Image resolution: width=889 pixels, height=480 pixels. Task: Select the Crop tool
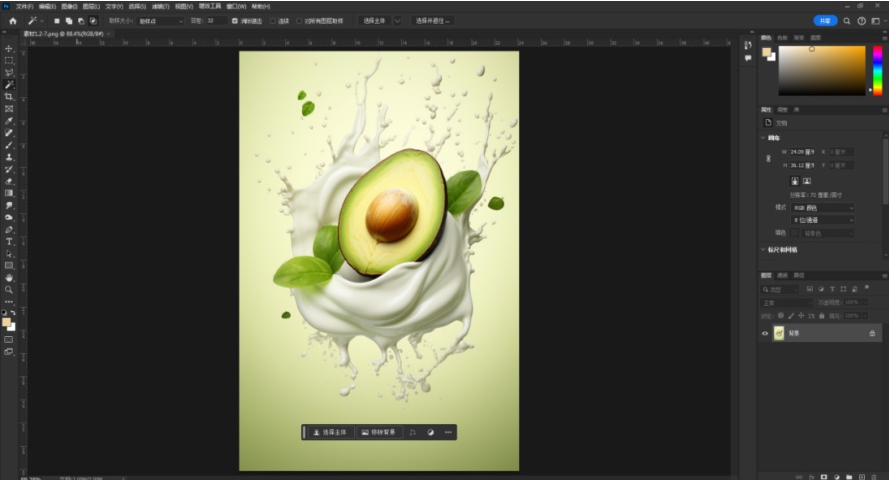[9, 97]
